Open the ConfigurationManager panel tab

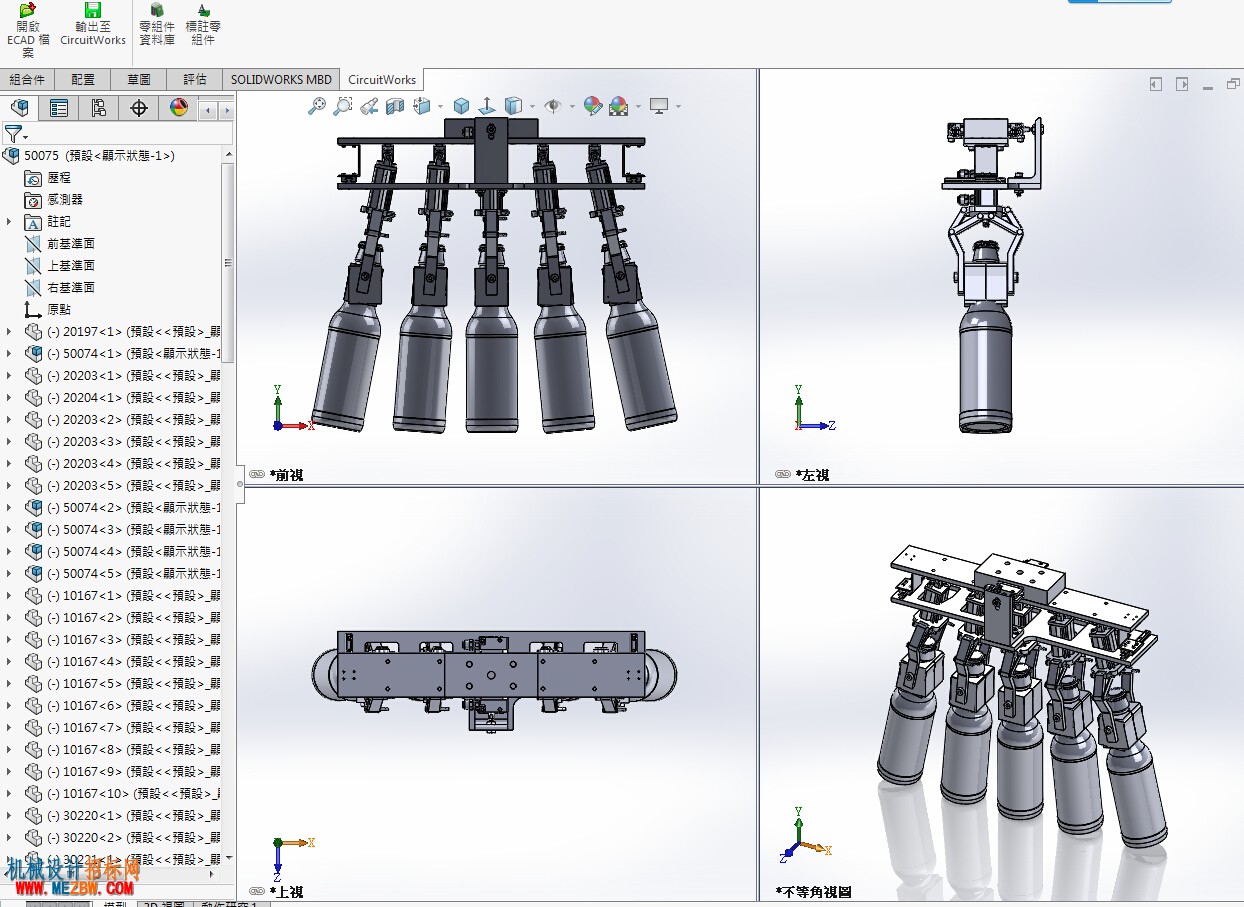point(98,108)
